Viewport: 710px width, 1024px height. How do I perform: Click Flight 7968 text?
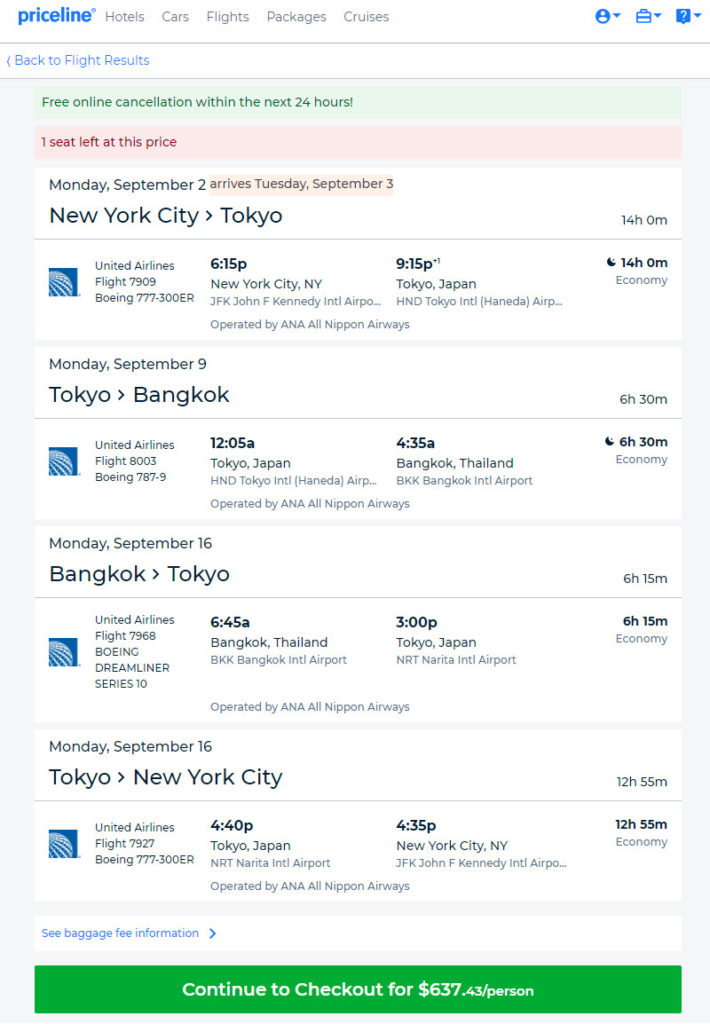125,635
